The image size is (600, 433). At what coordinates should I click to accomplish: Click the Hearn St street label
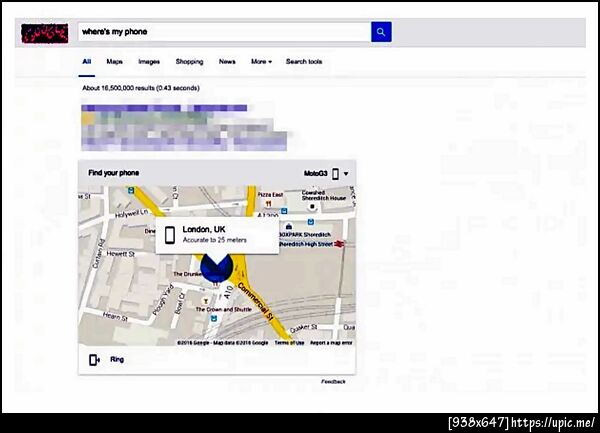tap(115, 316)
